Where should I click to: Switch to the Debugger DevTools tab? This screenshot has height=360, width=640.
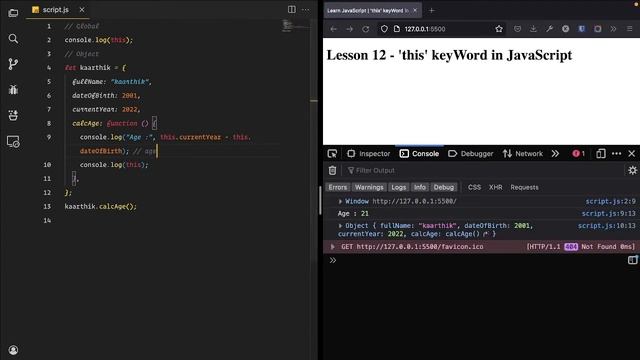point(471,153)
